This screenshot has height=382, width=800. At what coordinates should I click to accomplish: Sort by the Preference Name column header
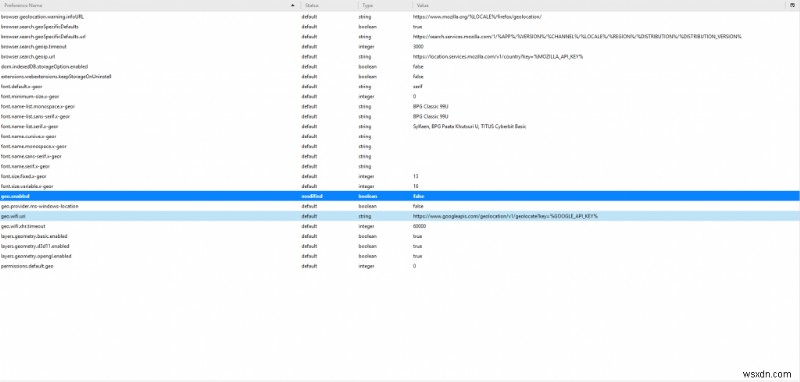pos(150,6)
